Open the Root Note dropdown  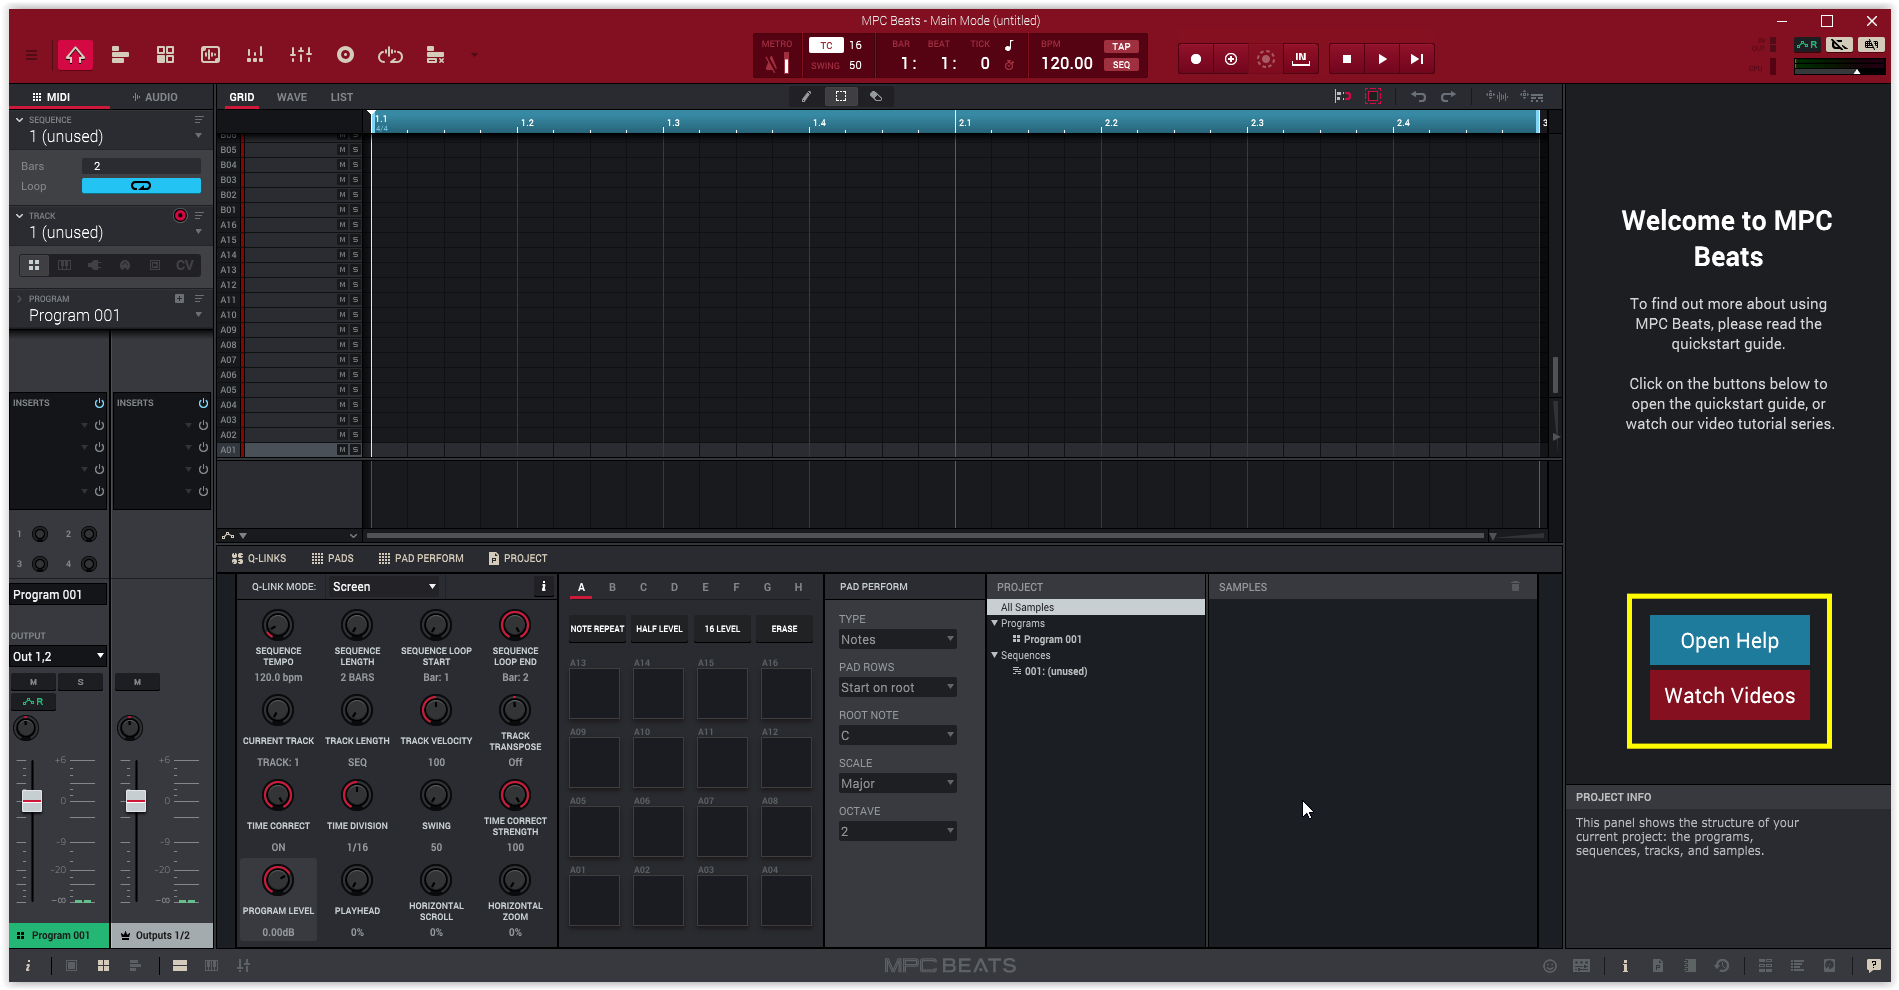[x=897, y=736]
